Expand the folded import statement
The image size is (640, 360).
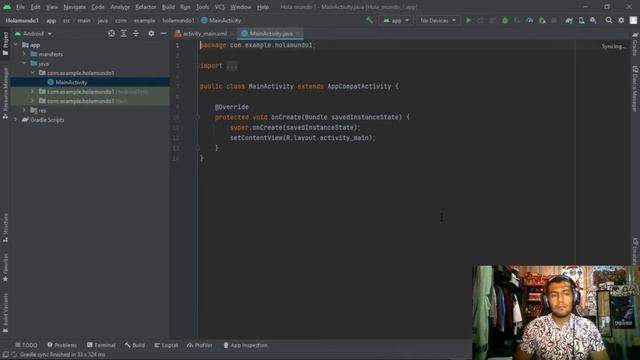[231, 66]
